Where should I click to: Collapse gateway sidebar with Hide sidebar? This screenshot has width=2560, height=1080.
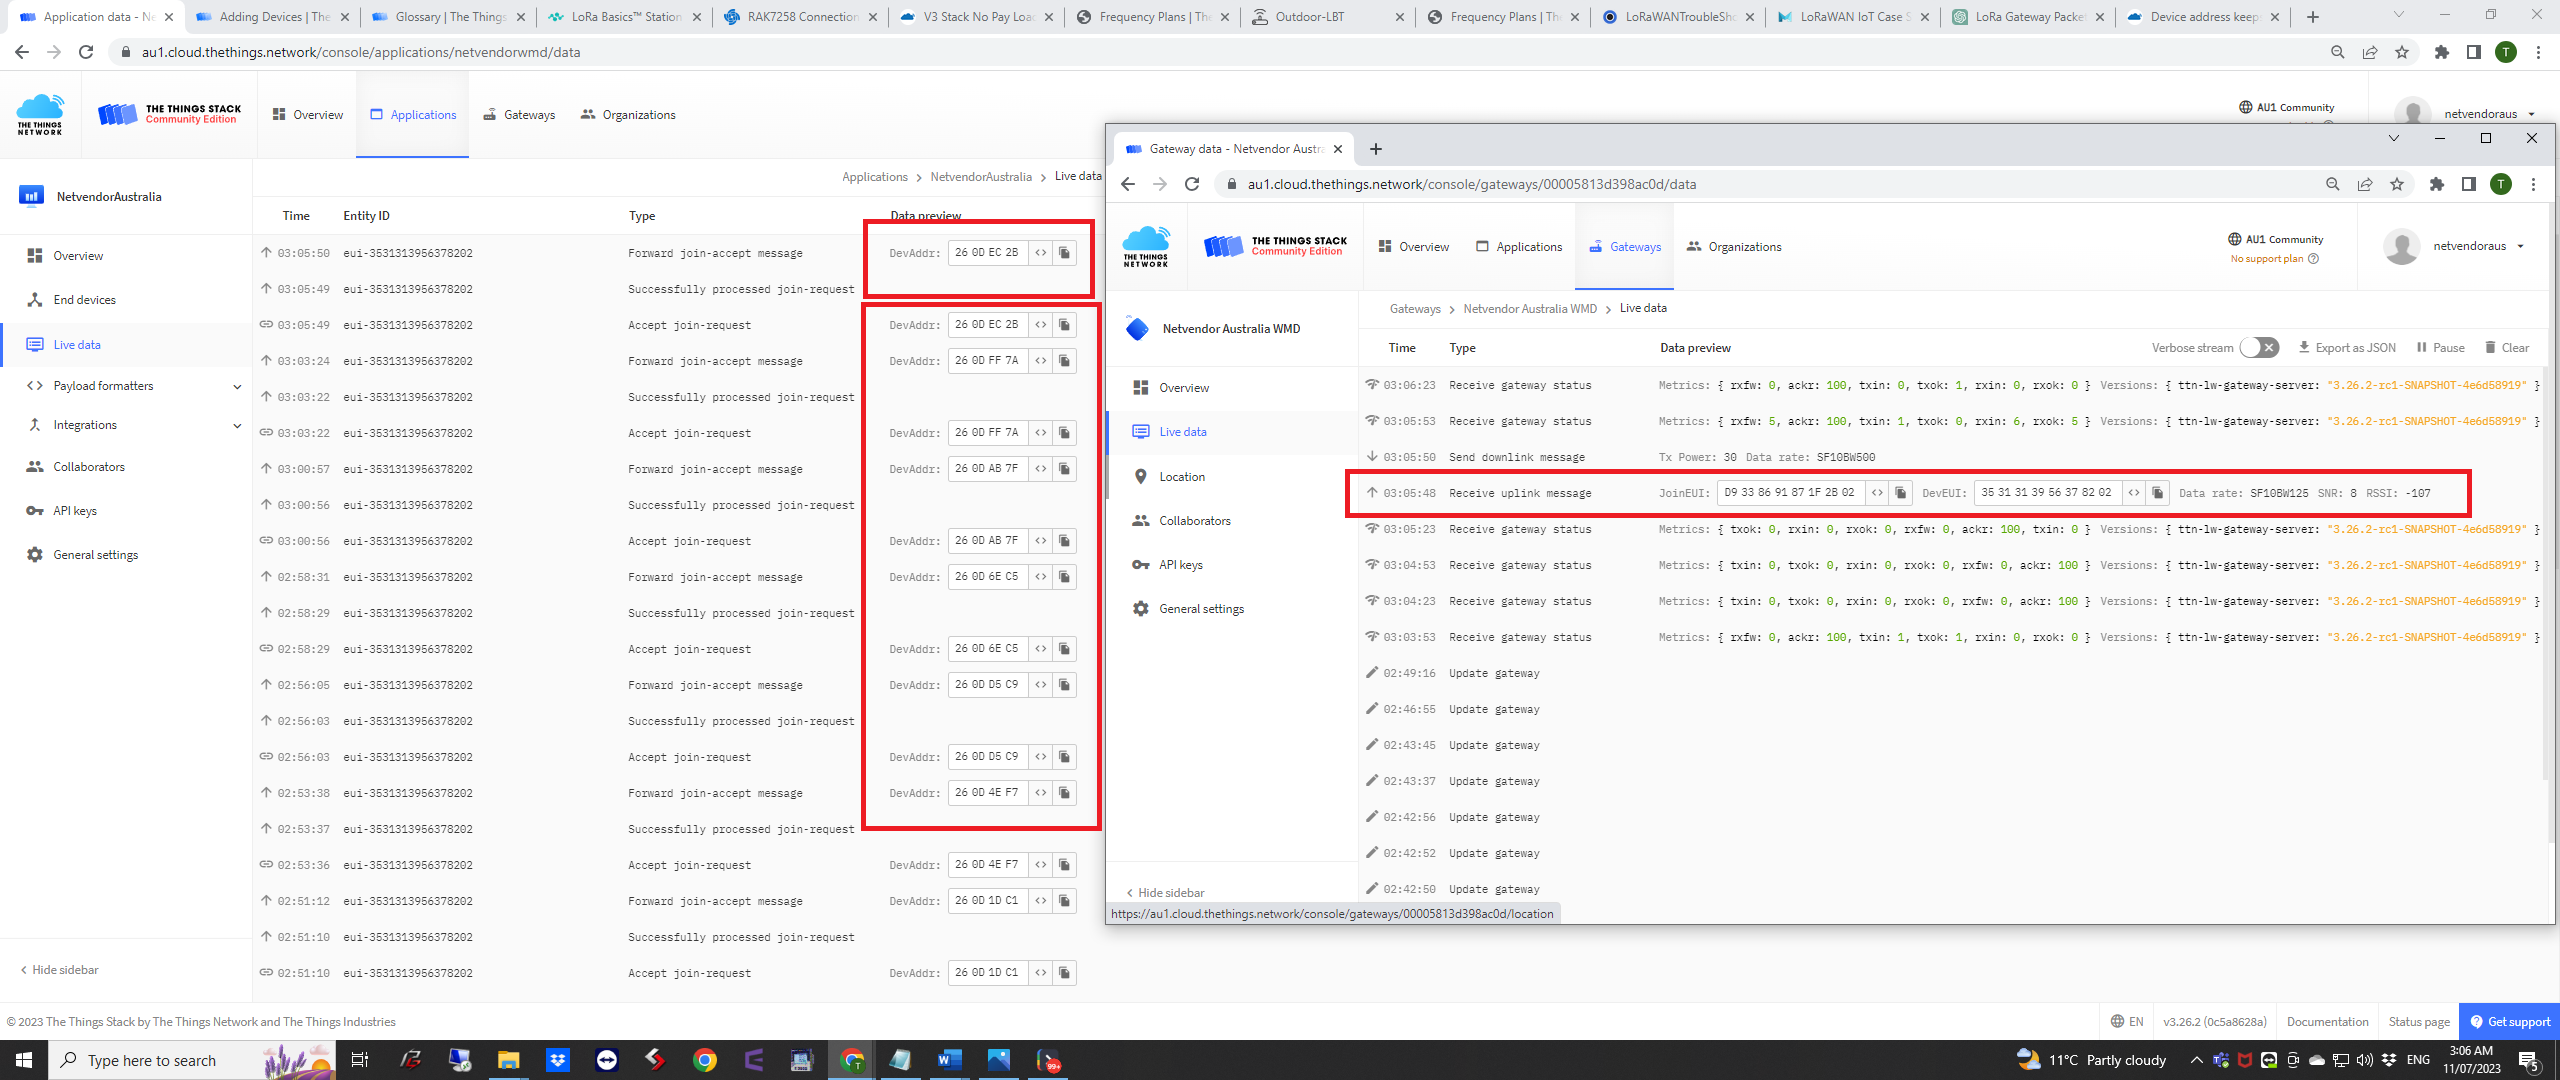pyautogui.click(x=1166, y=893)
